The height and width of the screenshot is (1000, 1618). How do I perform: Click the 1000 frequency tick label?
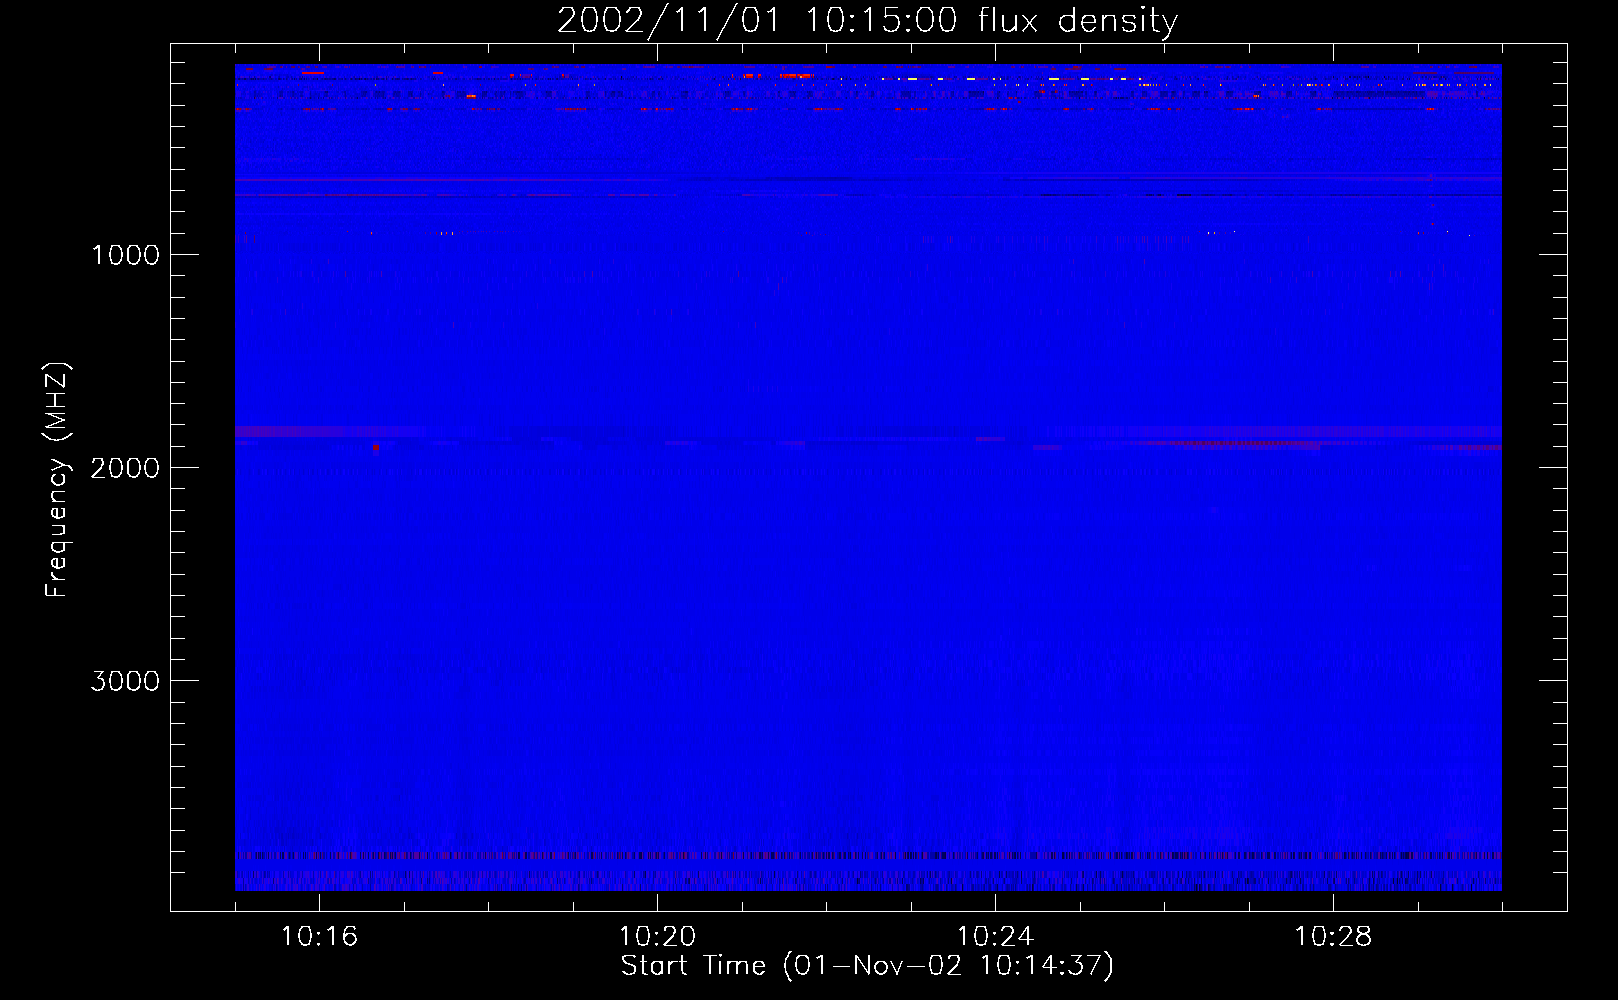125,255
